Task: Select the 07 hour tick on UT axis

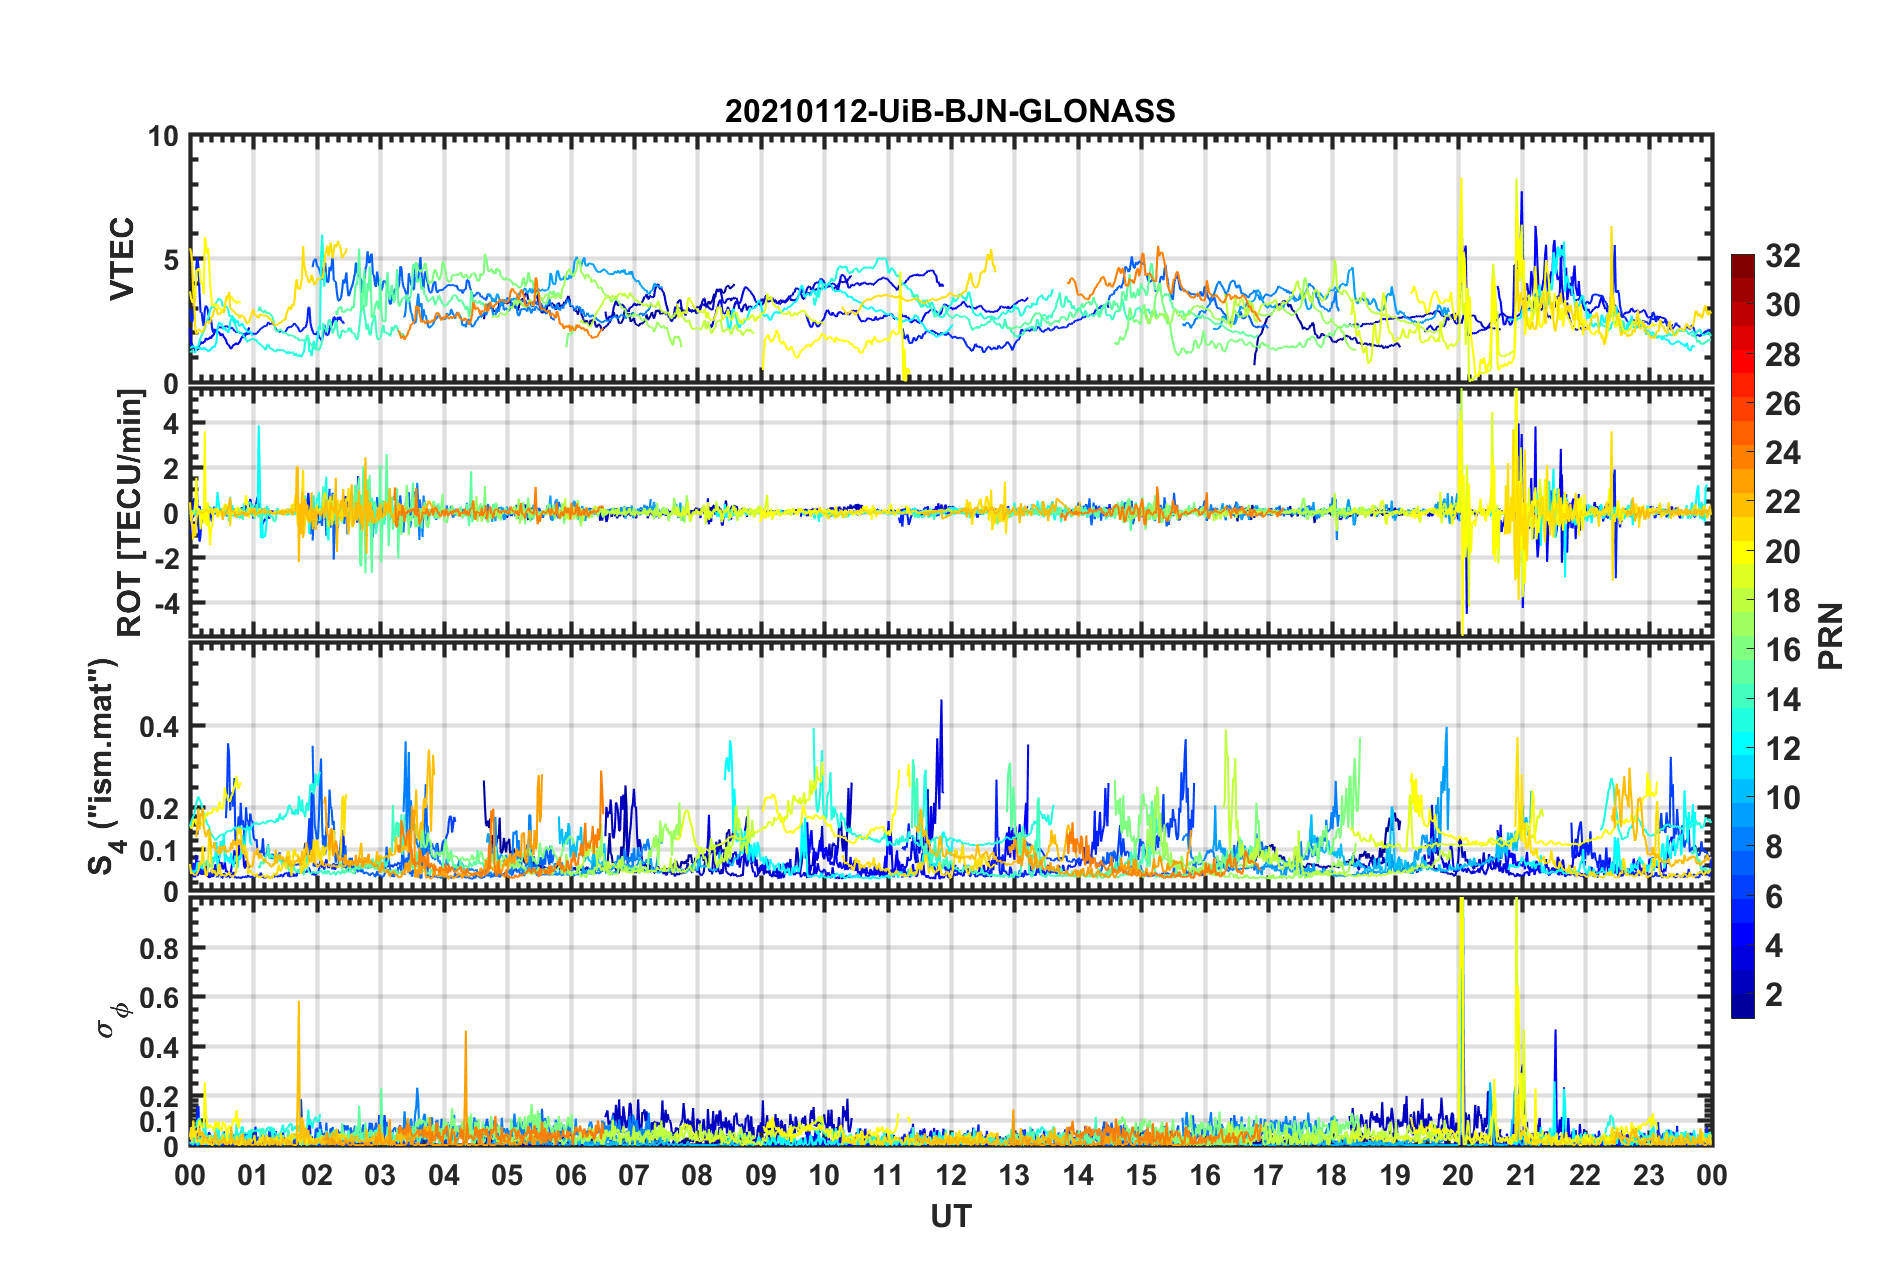Action: coord(634,1175)
